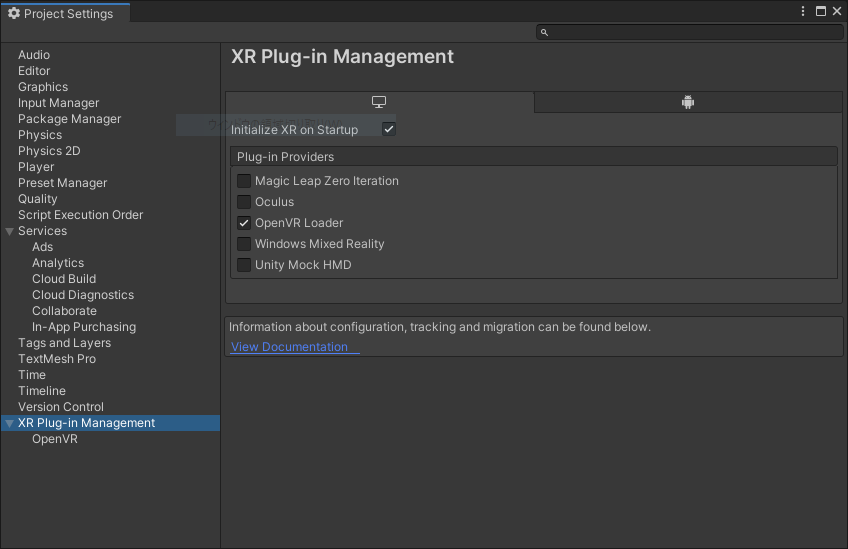Open the window's three-dot options menu
Viewport: 848px width, 549px height.
pyautogui.click(x=803, y=11)
